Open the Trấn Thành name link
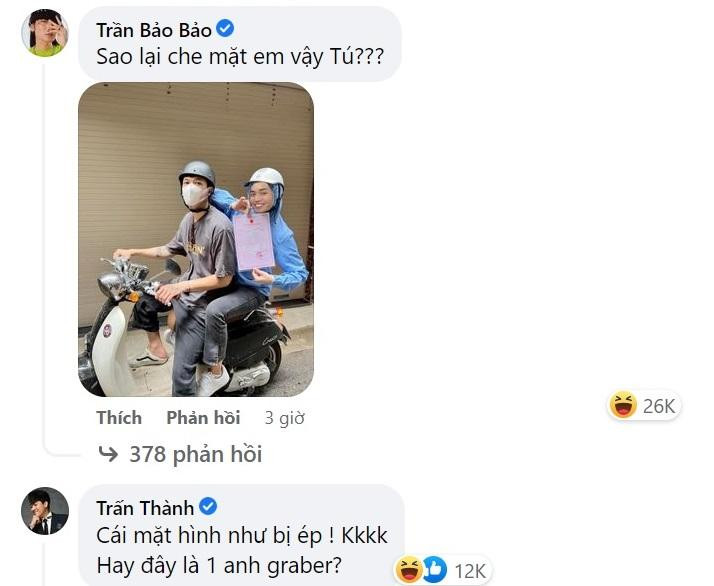The image size is (714, 586). [x=145, y=508]
